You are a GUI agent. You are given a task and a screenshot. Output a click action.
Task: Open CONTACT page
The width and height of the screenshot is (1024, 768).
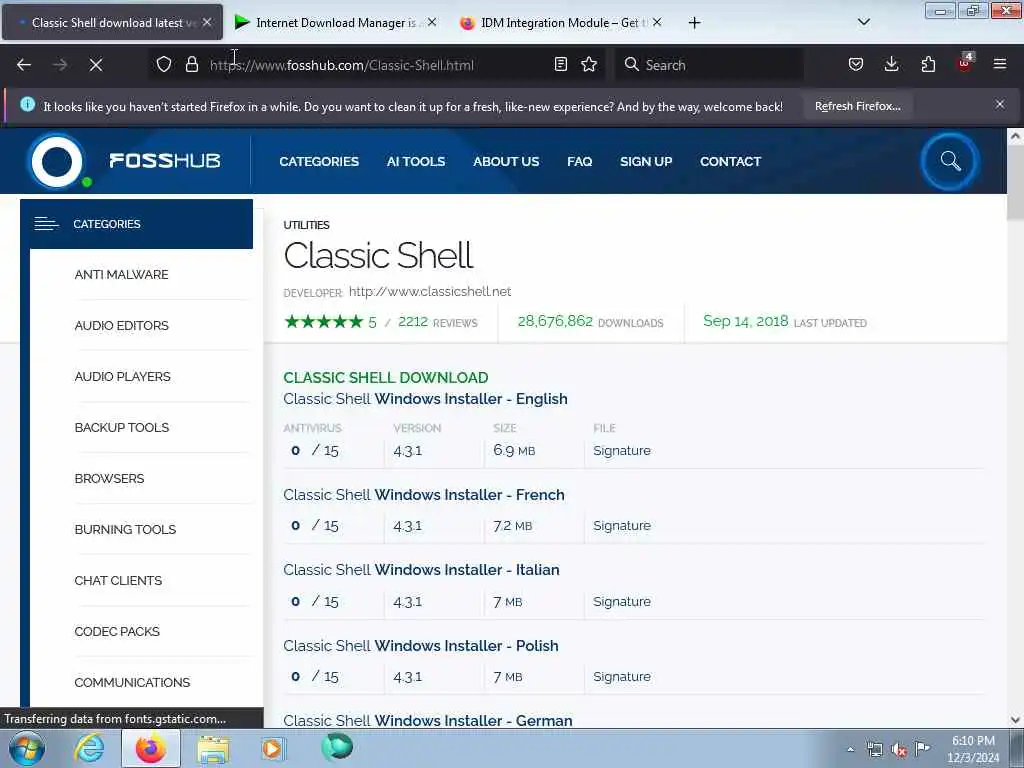coord(730,161)
